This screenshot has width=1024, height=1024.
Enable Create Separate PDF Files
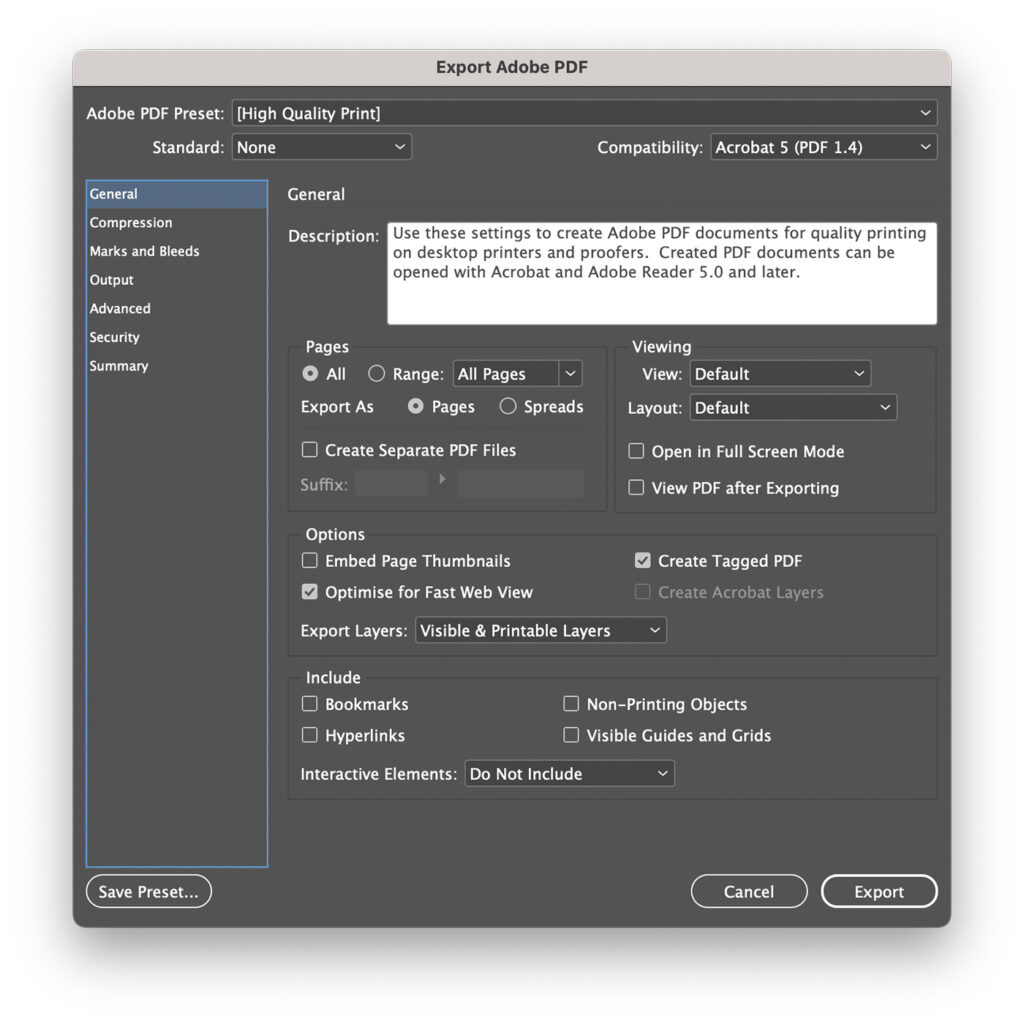(x=310, y=450)
